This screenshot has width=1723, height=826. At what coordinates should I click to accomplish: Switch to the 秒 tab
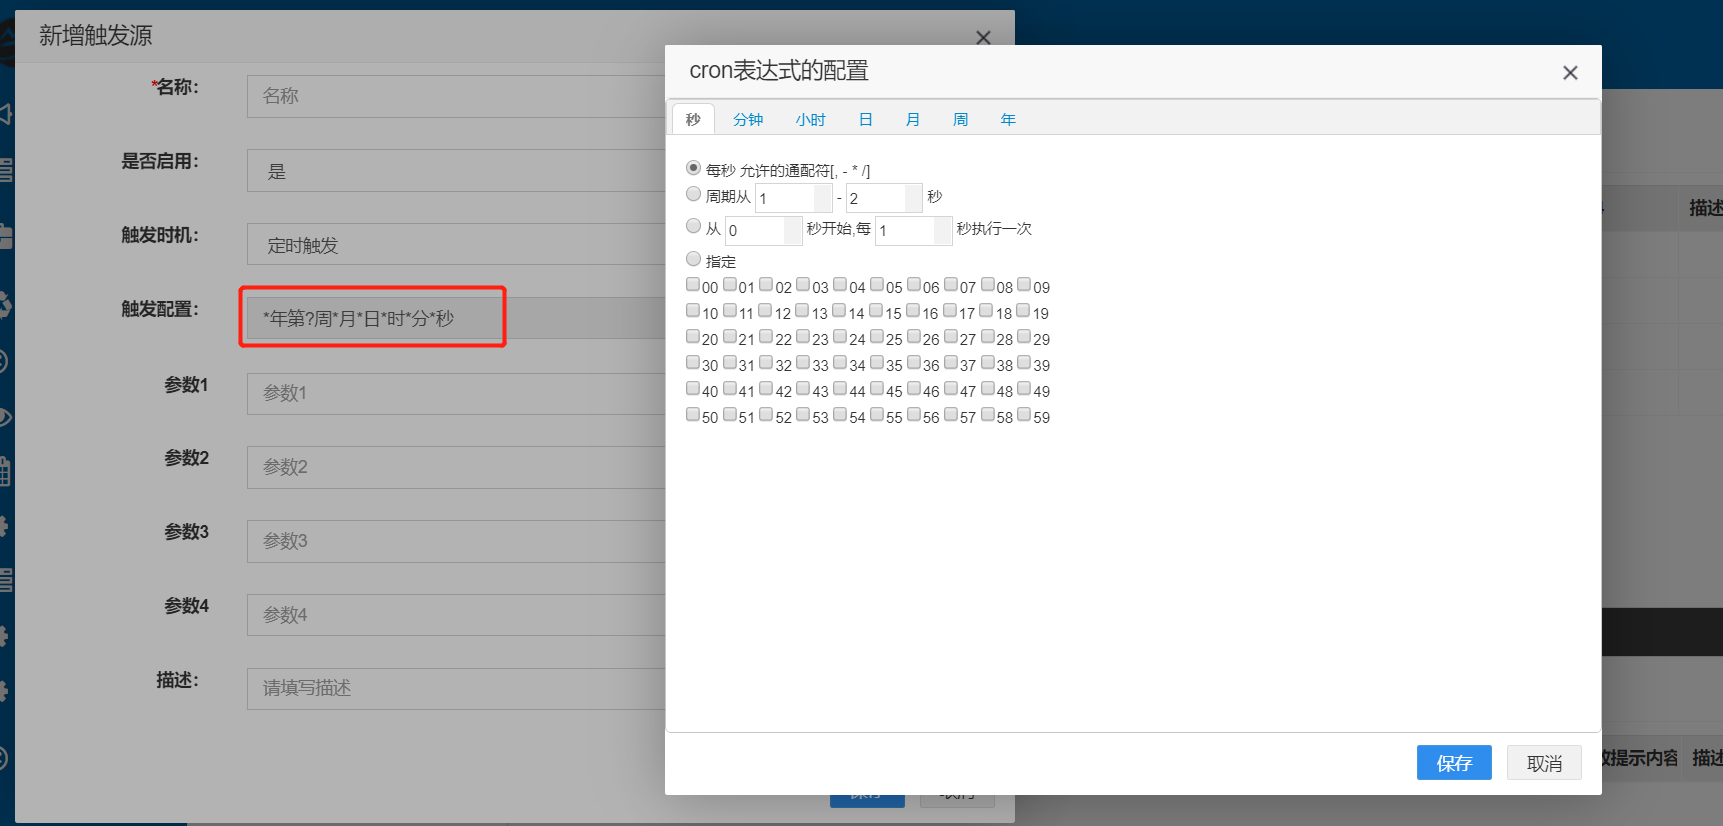click(x=693, y=119)
